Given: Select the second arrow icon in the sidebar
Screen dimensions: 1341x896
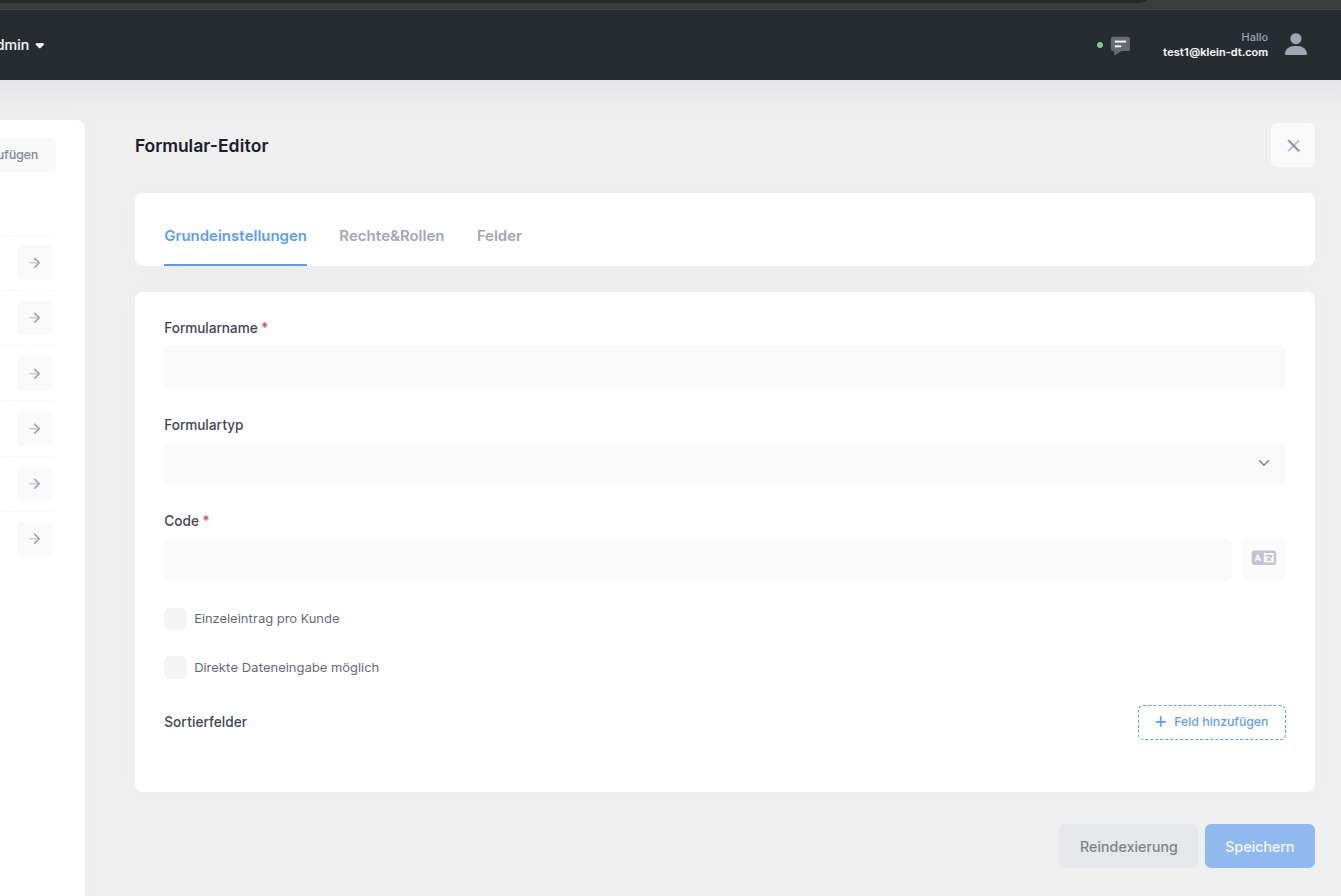Looking at the screenshot, I should click(x=33, y=317).
